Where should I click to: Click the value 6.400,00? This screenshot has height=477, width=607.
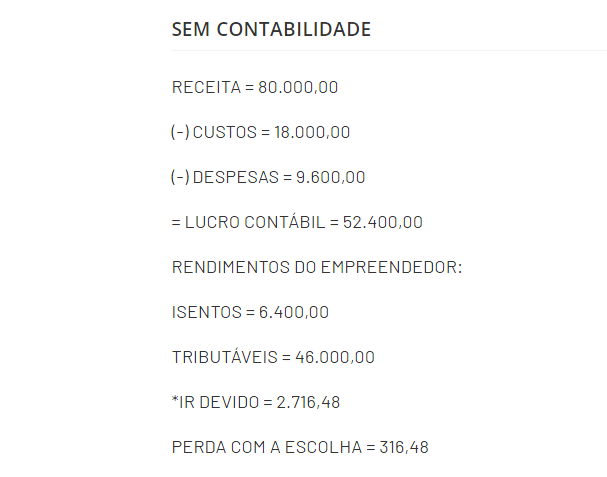pos(294,312)
